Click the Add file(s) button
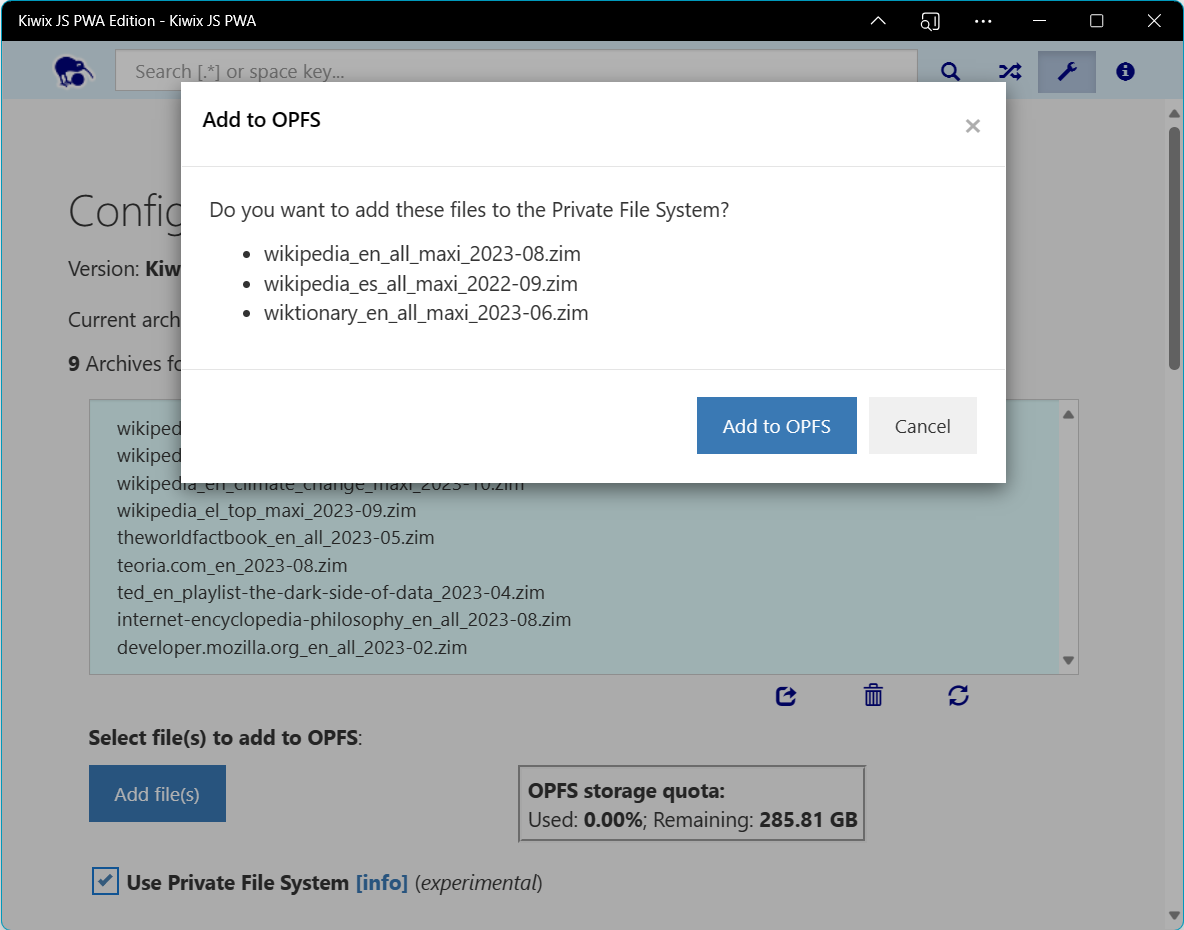Viewport: 1184px width, 930px height. click(157, 793)
